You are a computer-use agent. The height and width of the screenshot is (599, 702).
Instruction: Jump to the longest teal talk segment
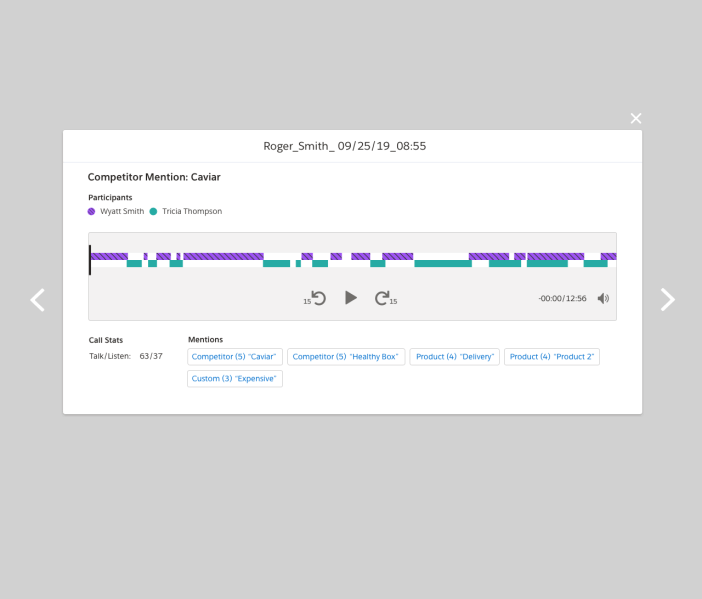click(x=443, y=263)
